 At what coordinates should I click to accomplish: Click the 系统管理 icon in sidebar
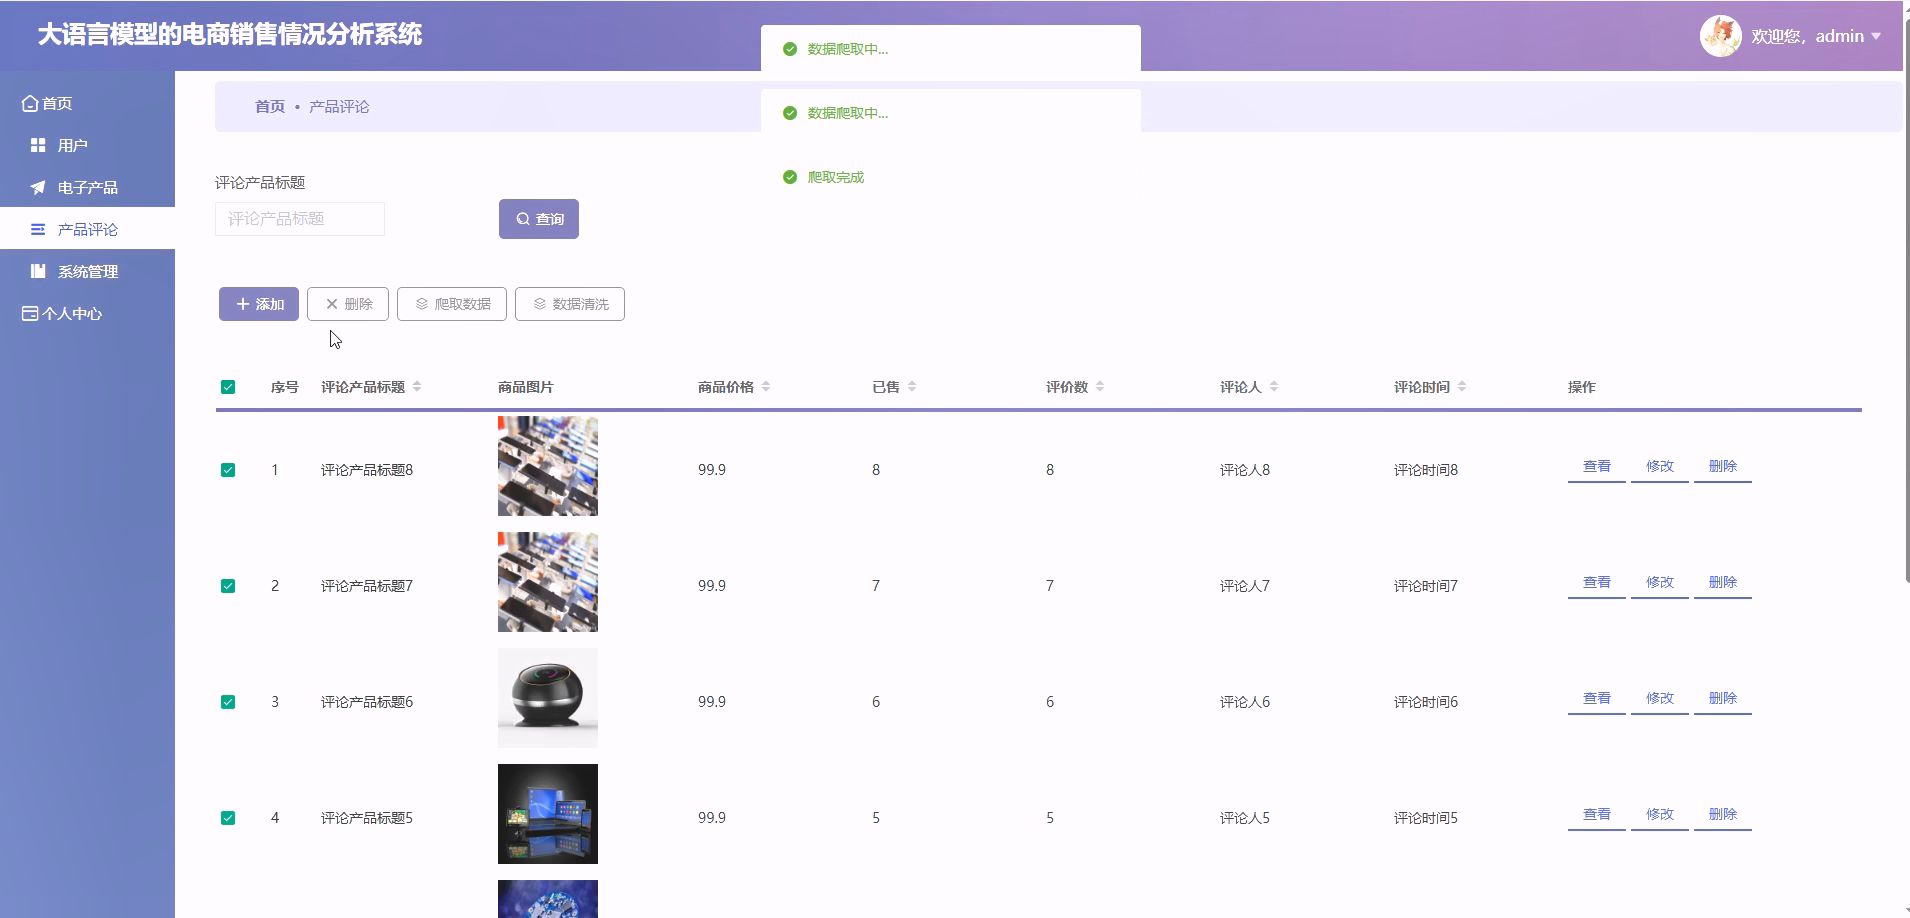tap(38, 271)
